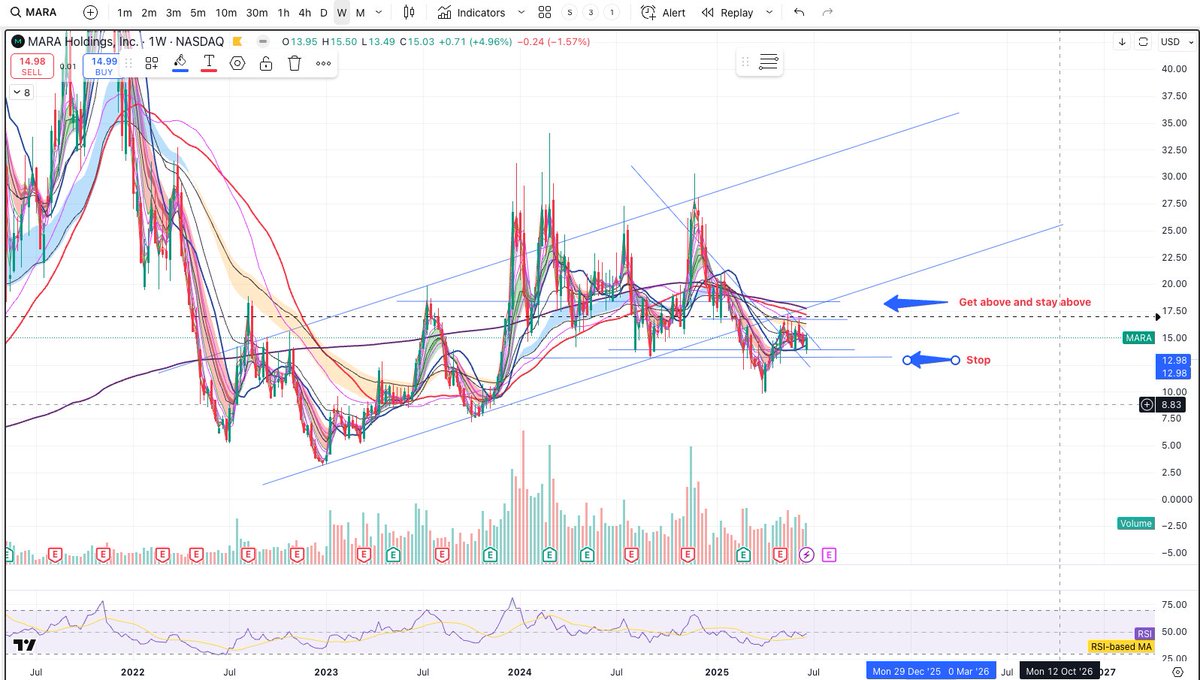Choose the 10m interval
1200x680 pixels.
226,13
